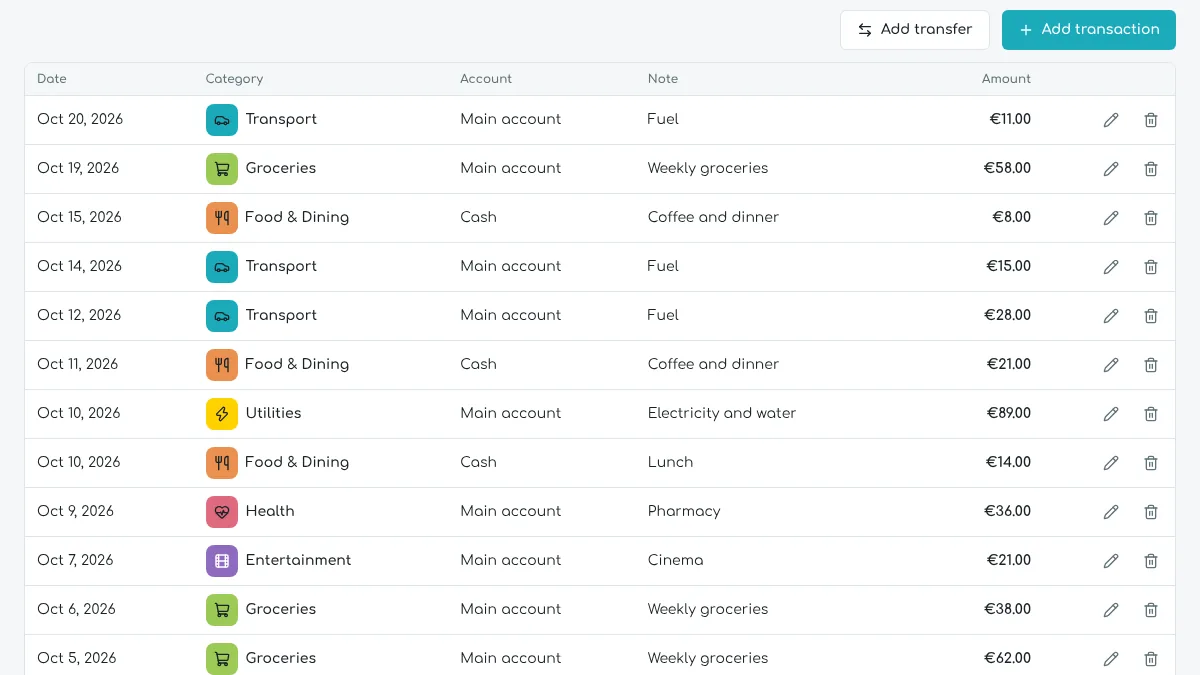Click the Account column header
The image size is (1200, 675).
point(486,79)
